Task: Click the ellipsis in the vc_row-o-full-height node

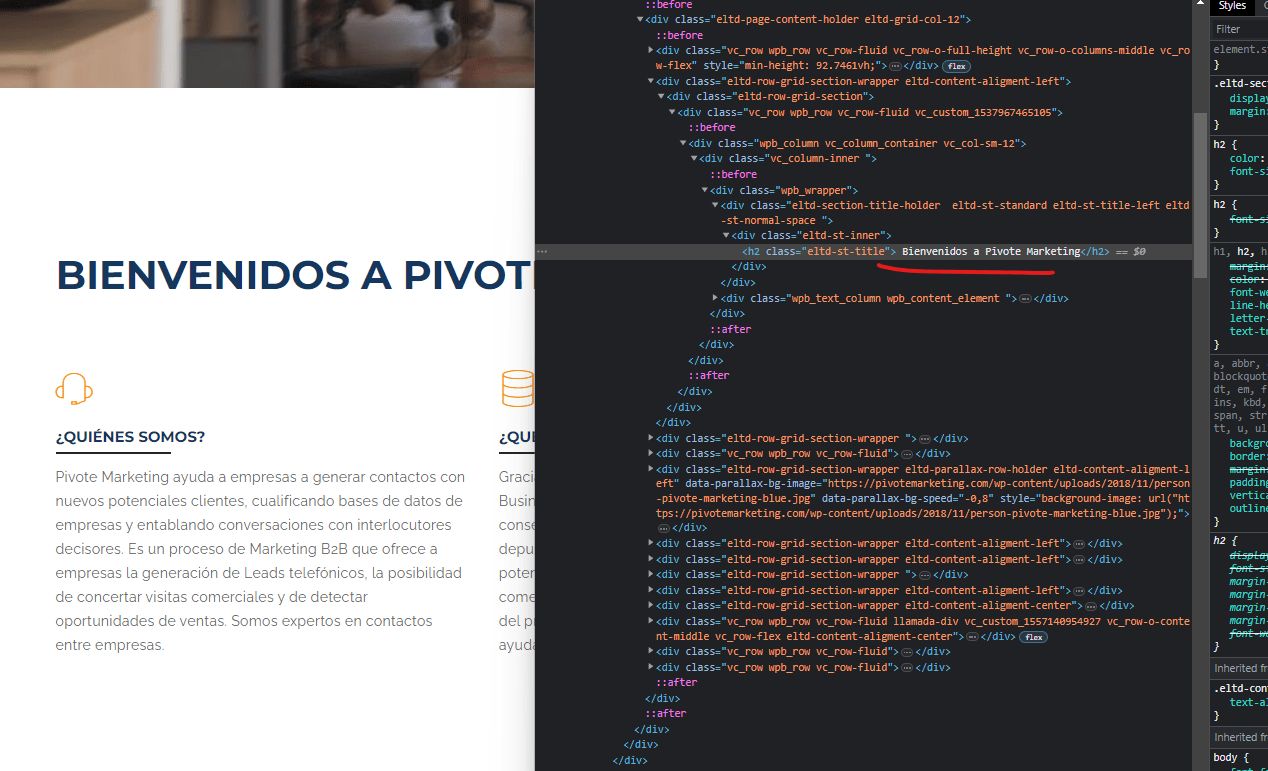Action: (896, 66)
